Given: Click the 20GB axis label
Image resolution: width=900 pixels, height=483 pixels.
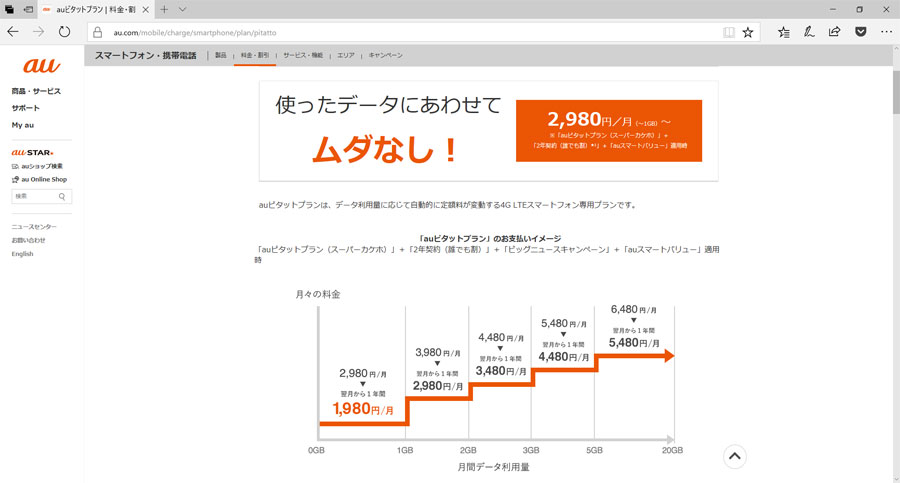Looking at the screenshot, I should click(672, 450).
